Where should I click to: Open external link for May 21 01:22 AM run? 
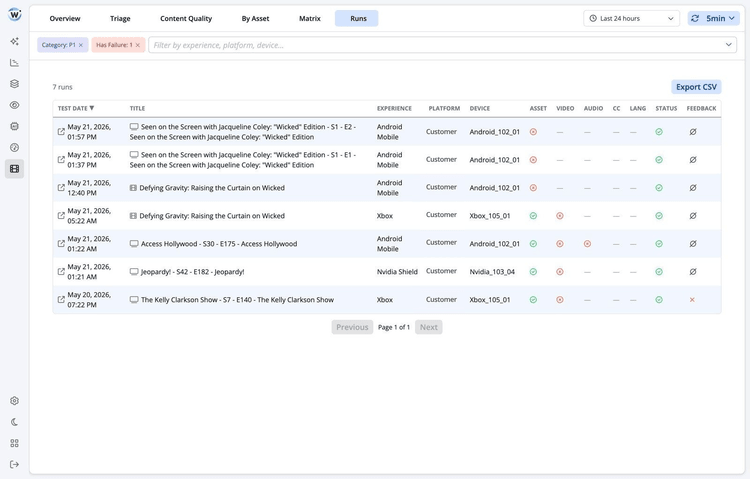click(x=61, y=244)
